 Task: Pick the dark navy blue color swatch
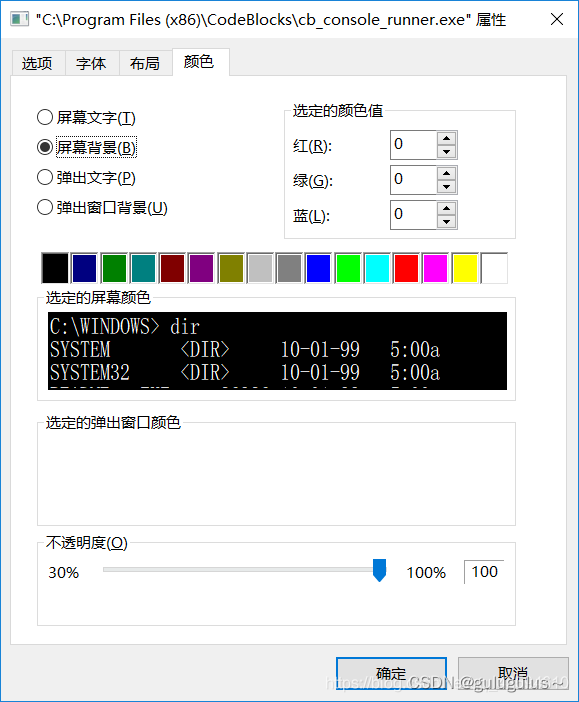[x=84, y=268]
